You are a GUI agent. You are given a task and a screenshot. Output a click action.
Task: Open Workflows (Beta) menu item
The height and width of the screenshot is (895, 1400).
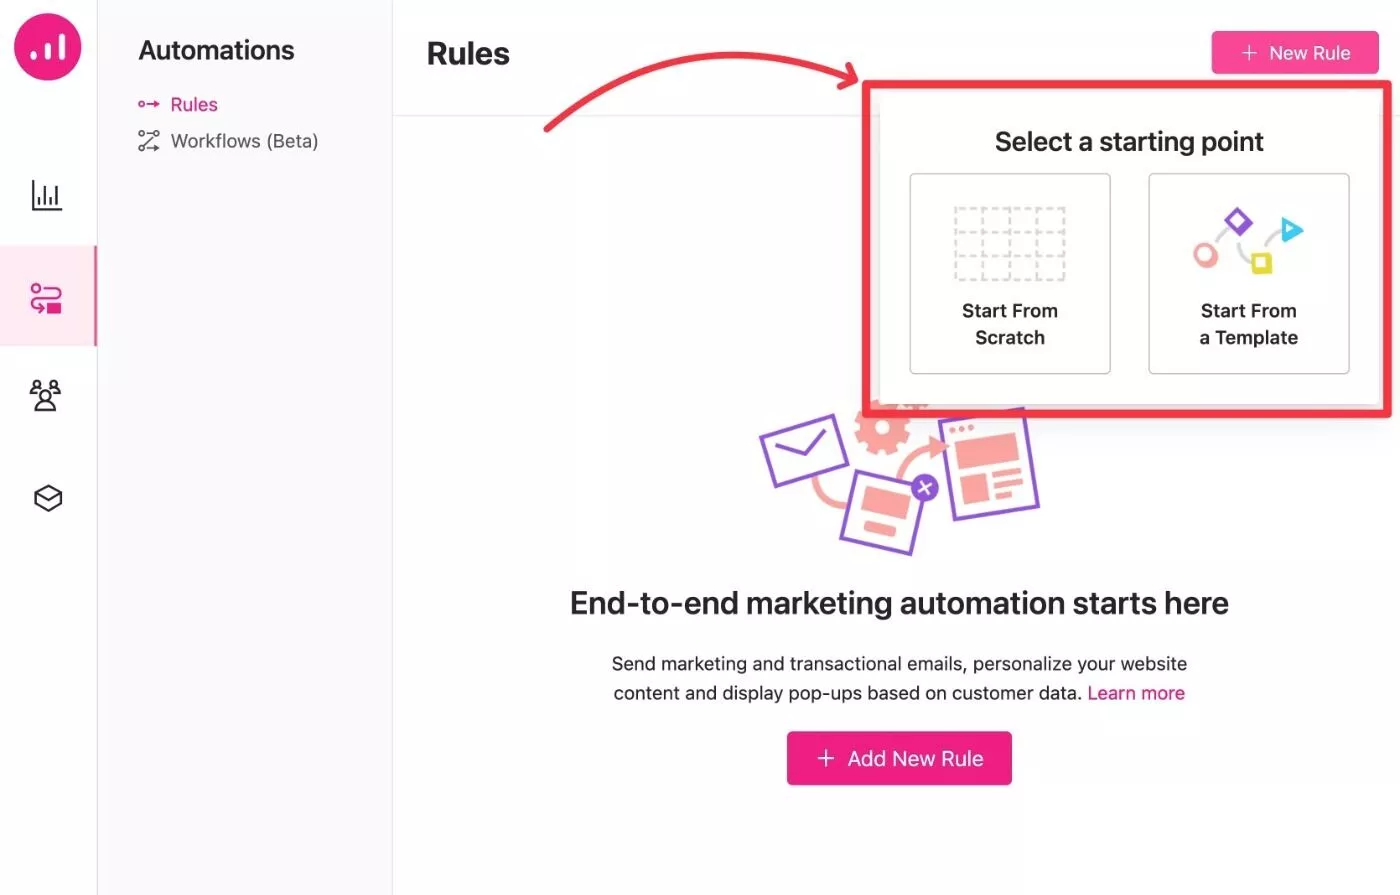click(244, 141)
